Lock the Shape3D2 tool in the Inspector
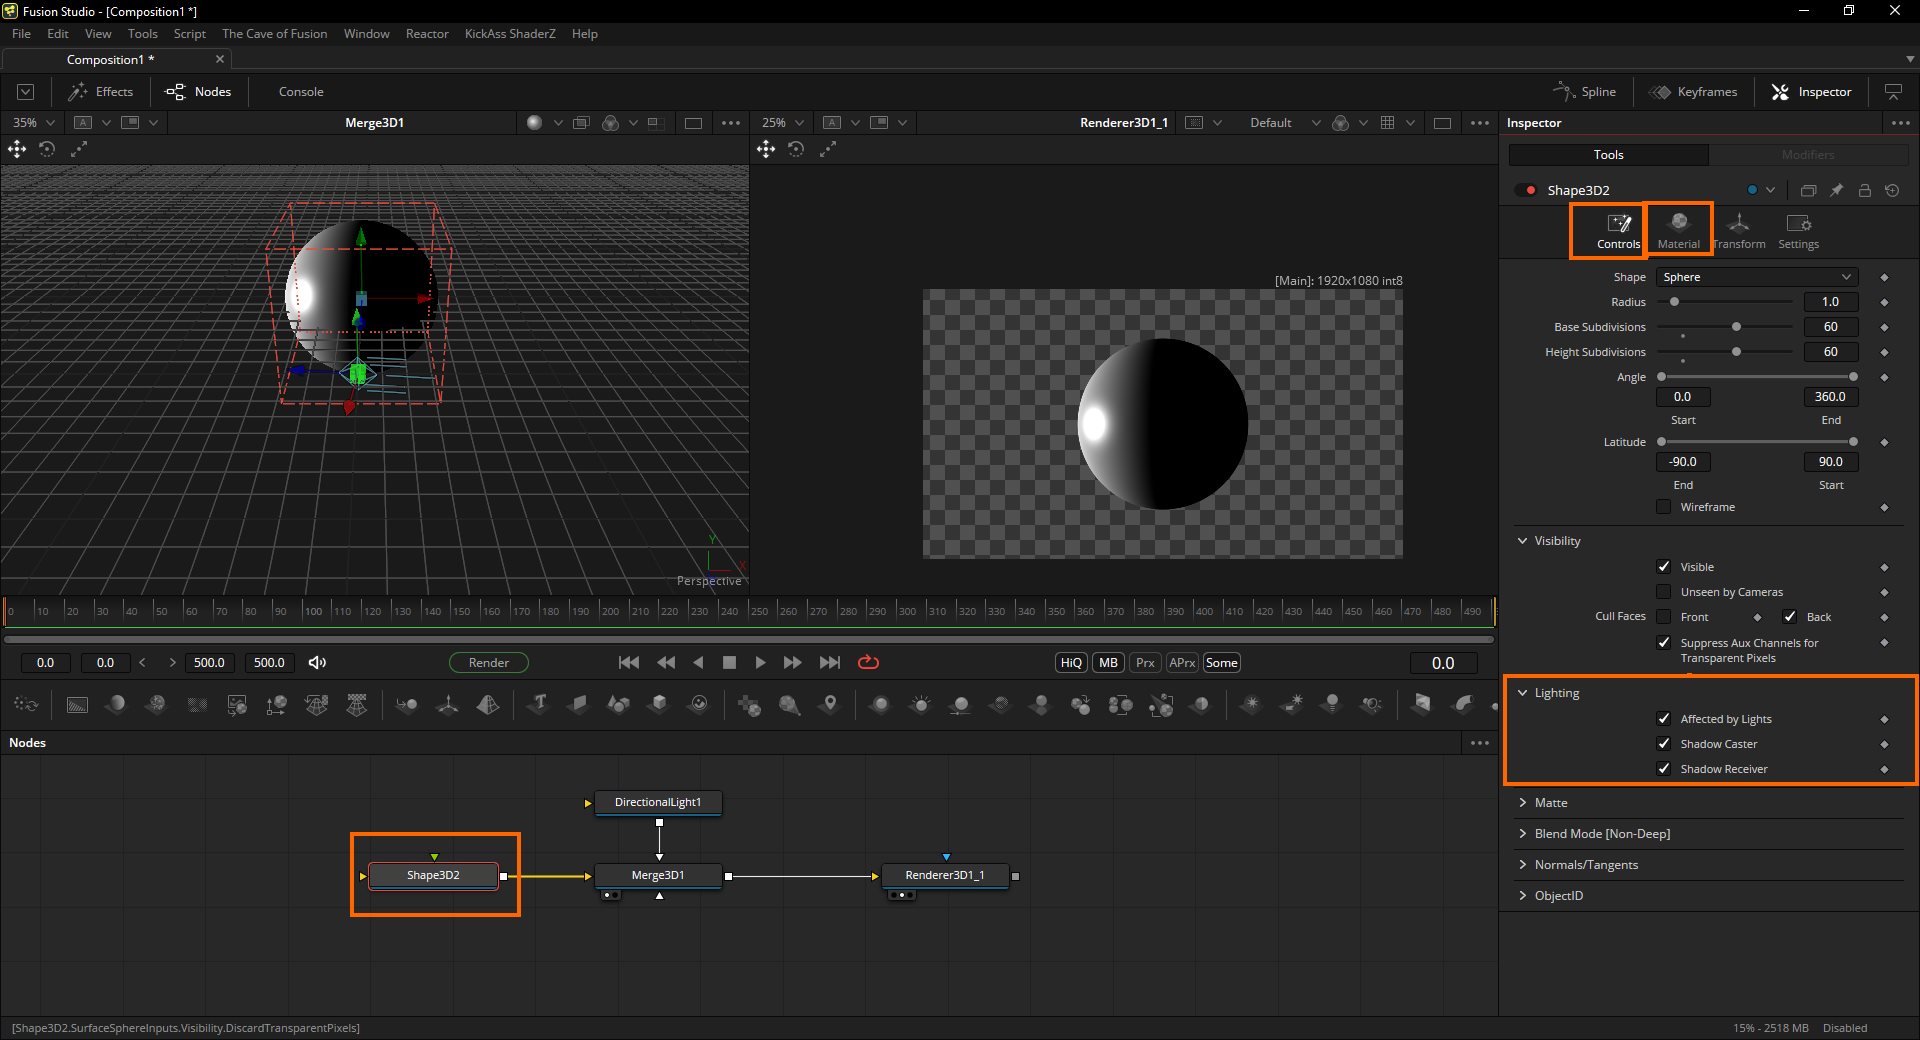This screenshot has height=1040, width=1920. 1864,190
